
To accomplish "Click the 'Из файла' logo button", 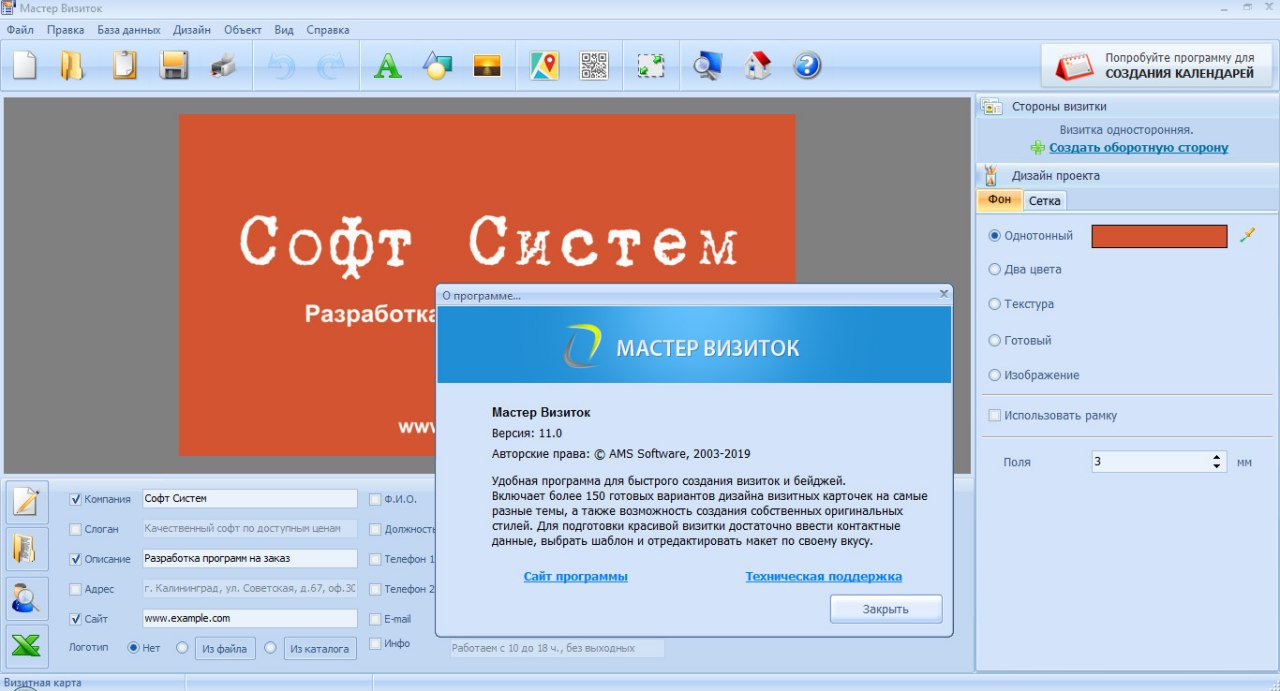I will coord(225,648).
